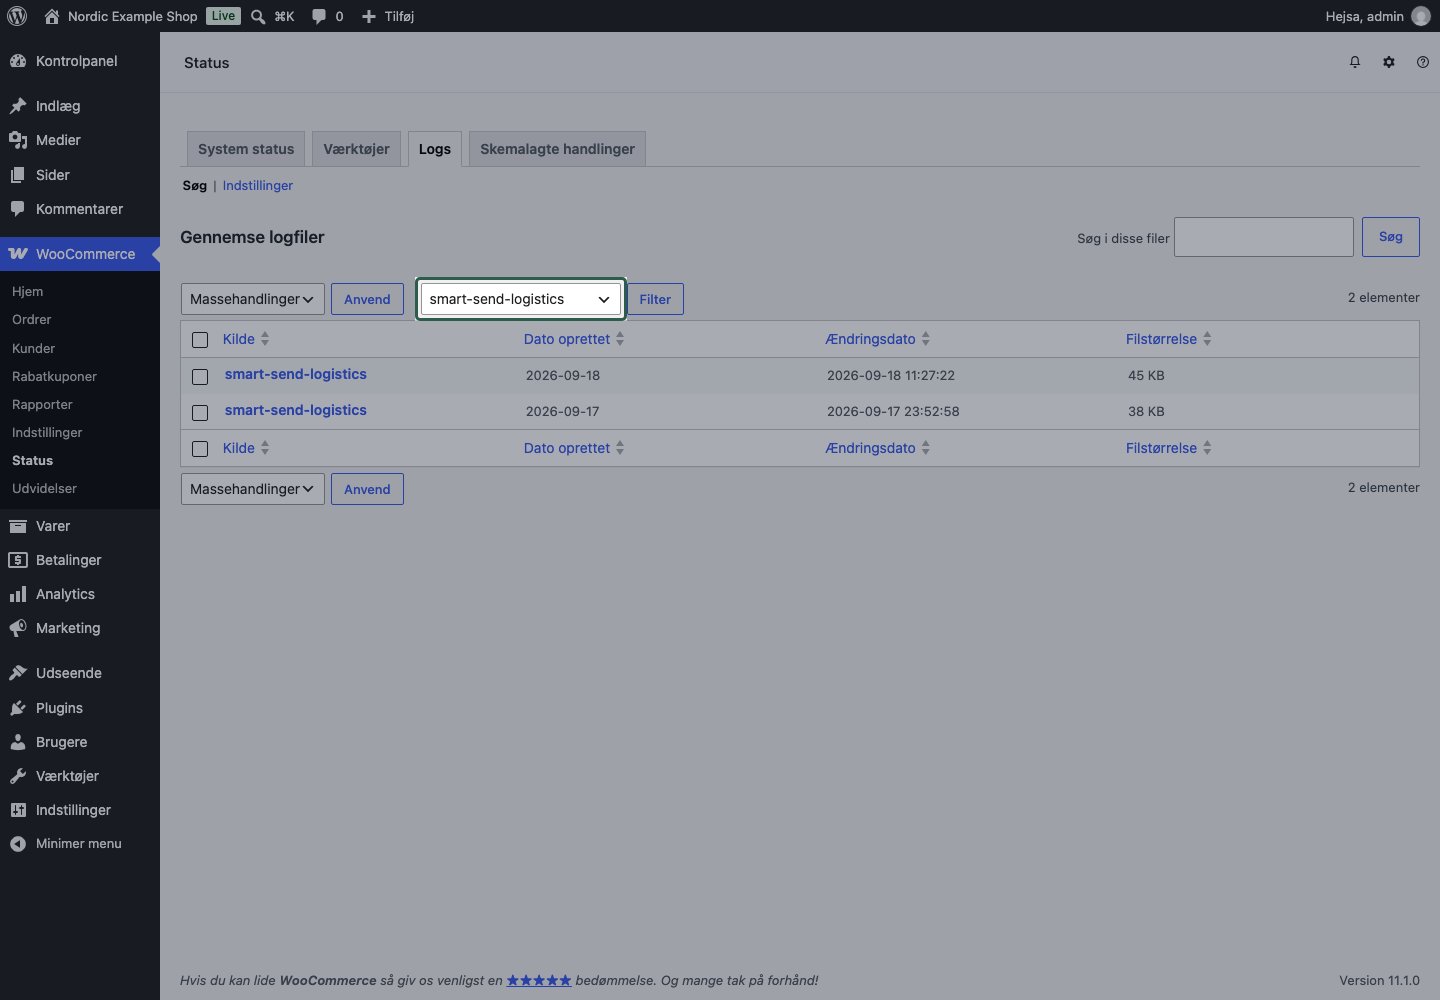Click the Indlæg pin icon
Image resolution: width=1440 pixels, height=1000 pixels.
18,106
